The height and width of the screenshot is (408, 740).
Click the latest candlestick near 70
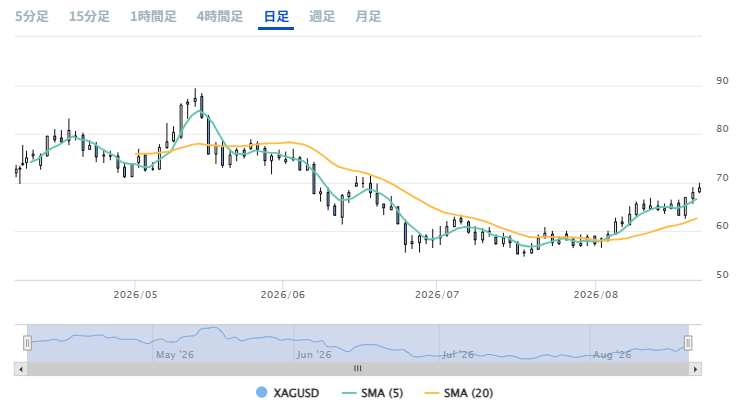click(699, 189)
